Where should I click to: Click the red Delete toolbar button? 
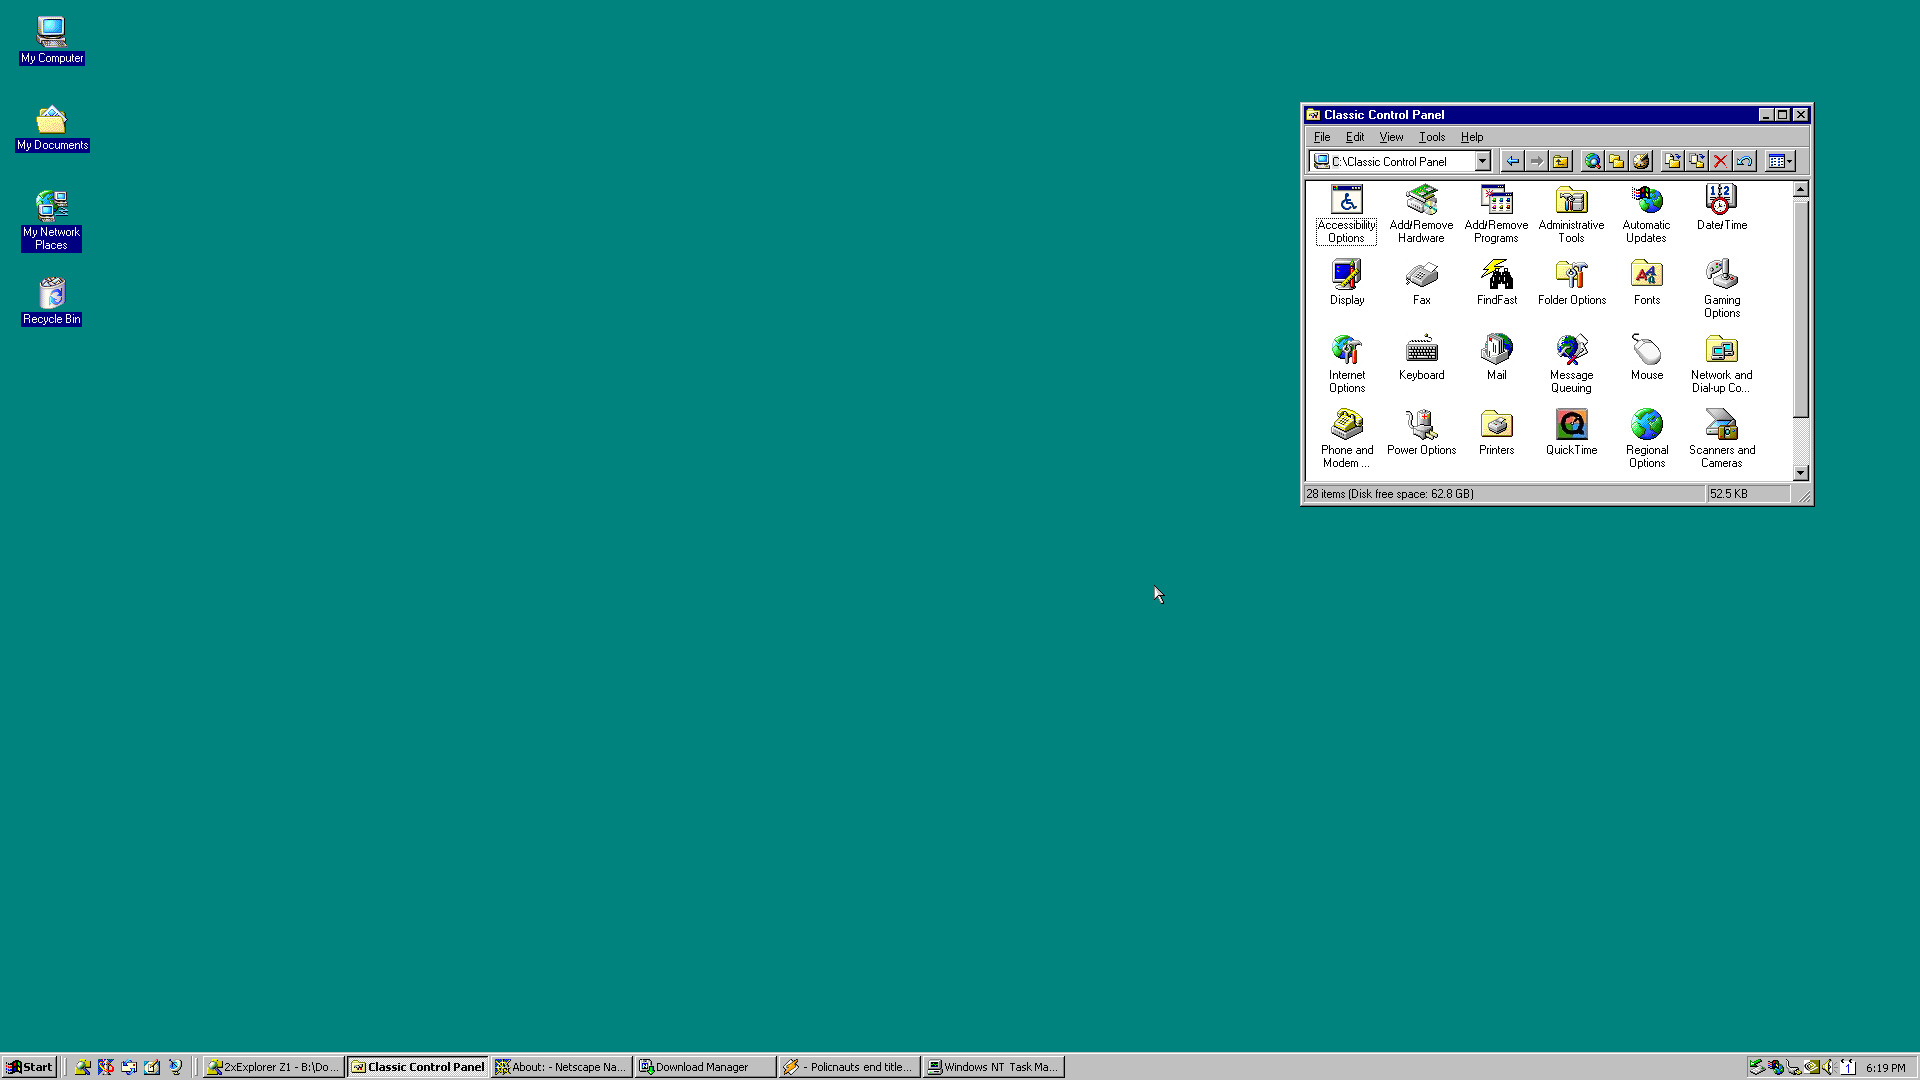click(1720, 161)
